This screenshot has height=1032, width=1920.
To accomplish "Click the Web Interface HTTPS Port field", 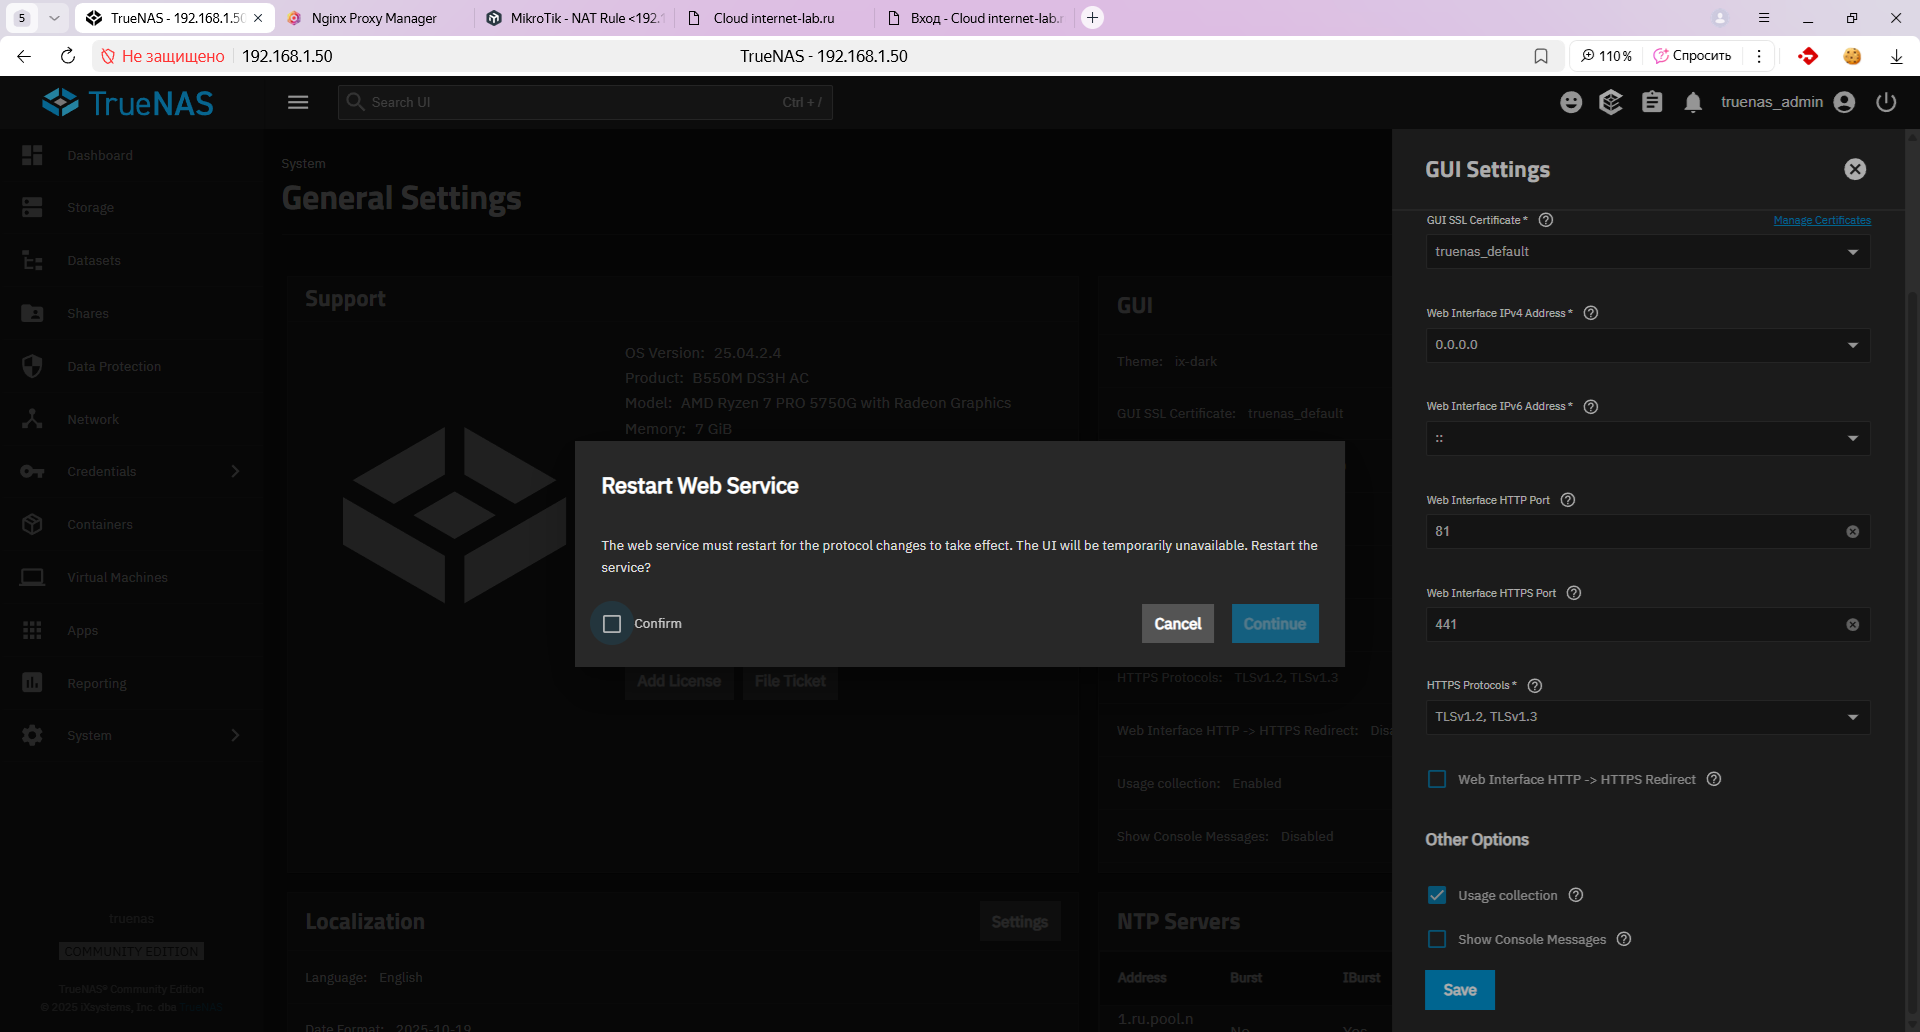I will pos(1635,625).
